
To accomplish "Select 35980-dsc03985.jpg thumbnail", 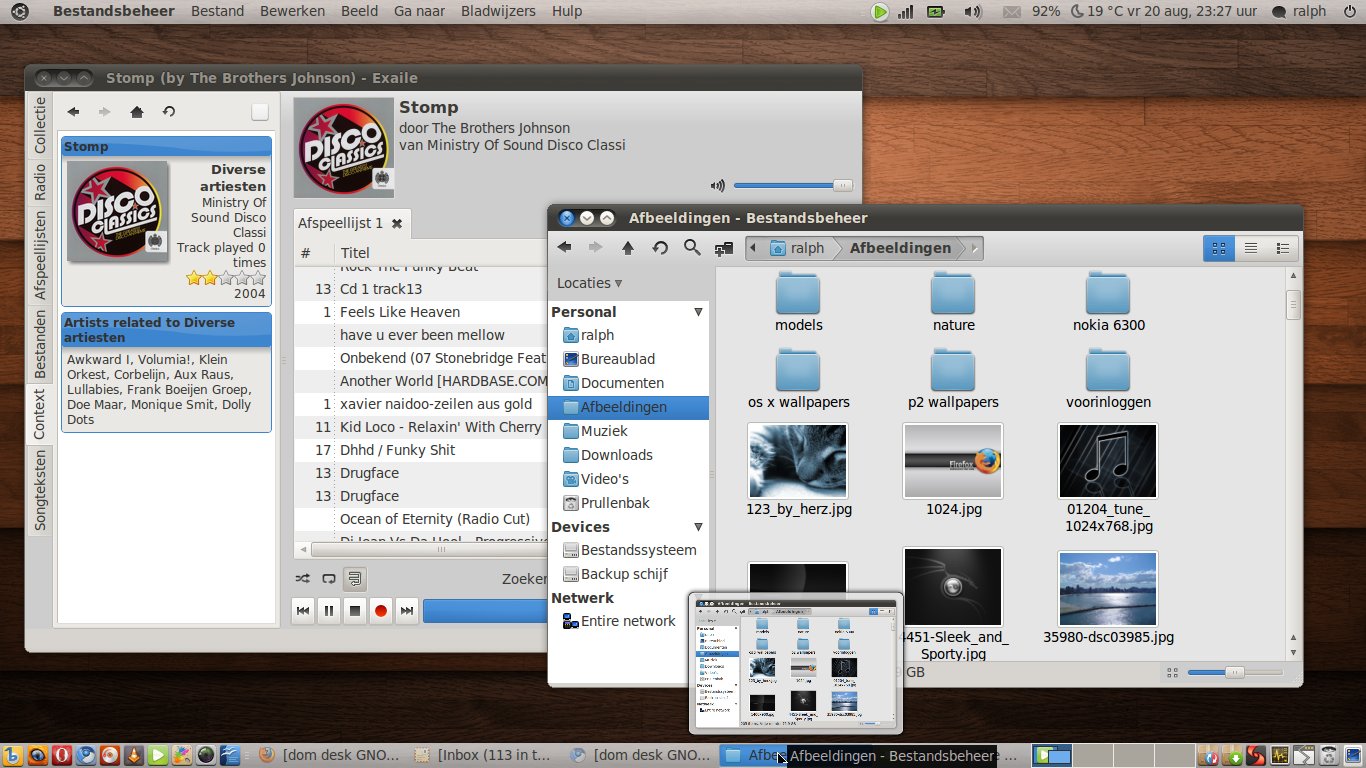I will [1108, 588].
